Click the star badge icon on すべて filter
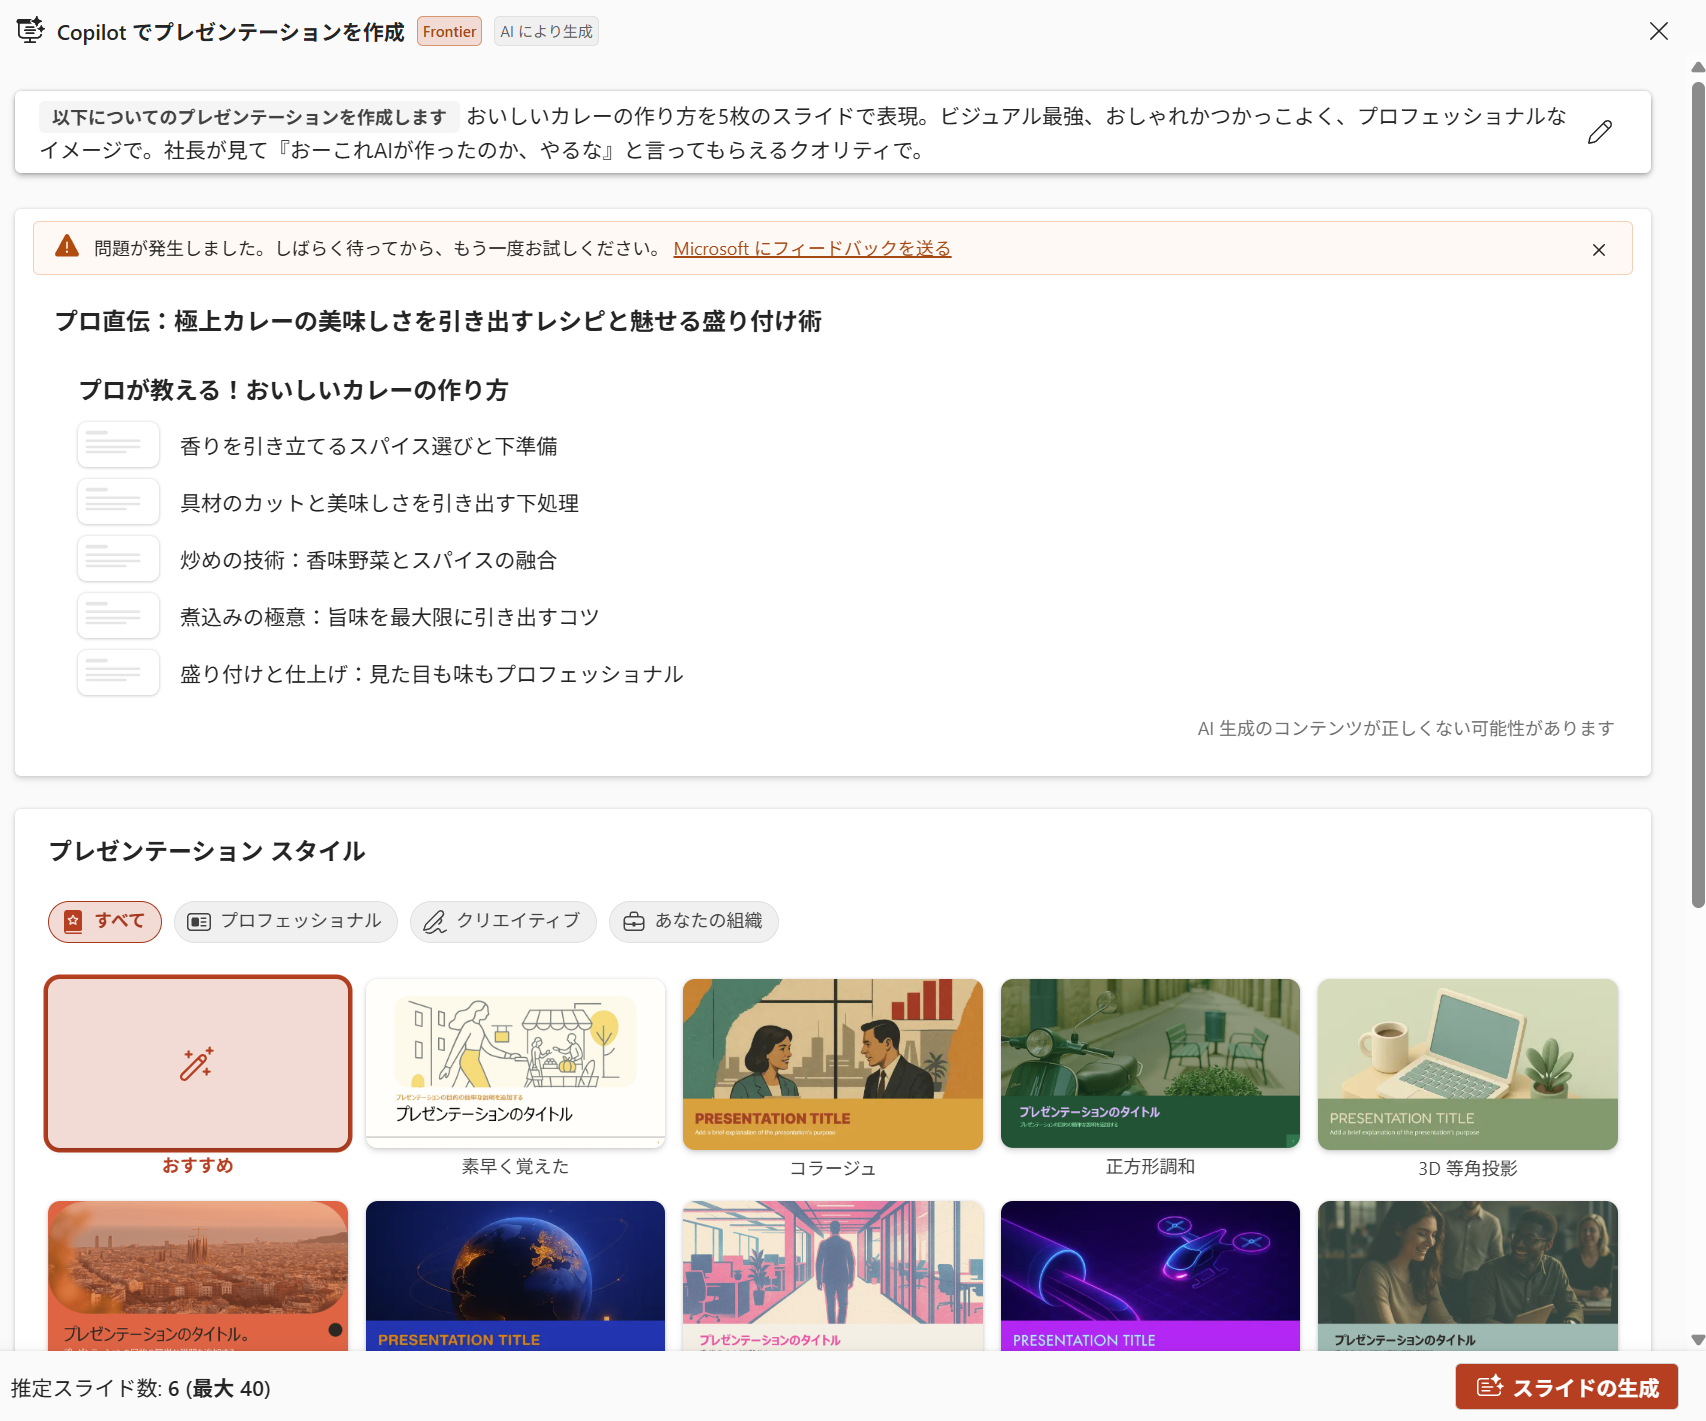 [73, 921]
